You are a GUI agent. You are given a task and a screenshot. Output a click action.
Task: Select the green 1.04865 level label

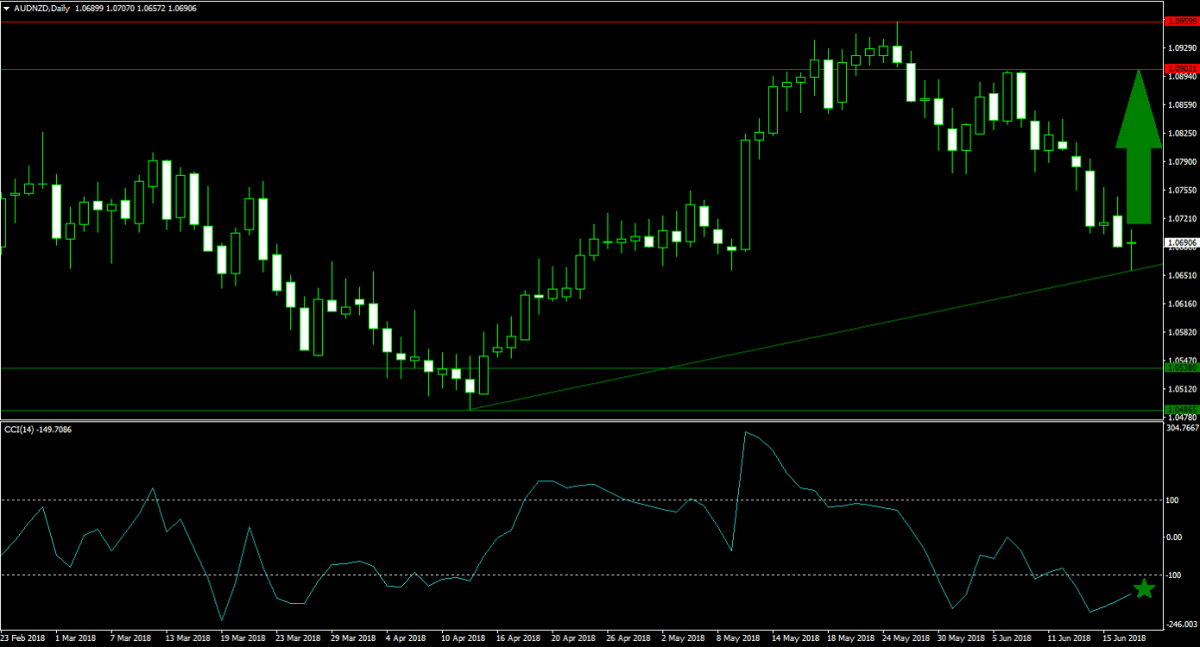click(1181, 410)
